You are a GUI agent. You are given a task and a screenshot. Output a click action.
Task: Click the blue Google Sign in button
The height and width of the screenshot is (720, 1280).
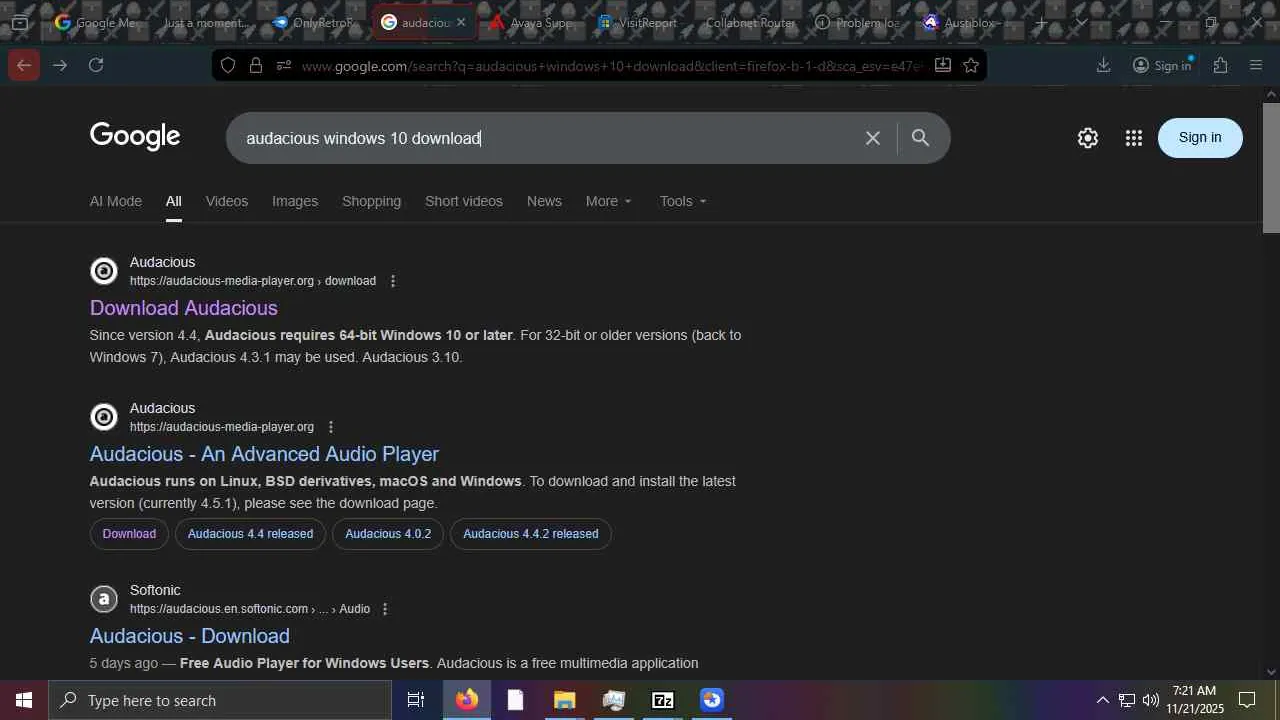pos(1200,138)
